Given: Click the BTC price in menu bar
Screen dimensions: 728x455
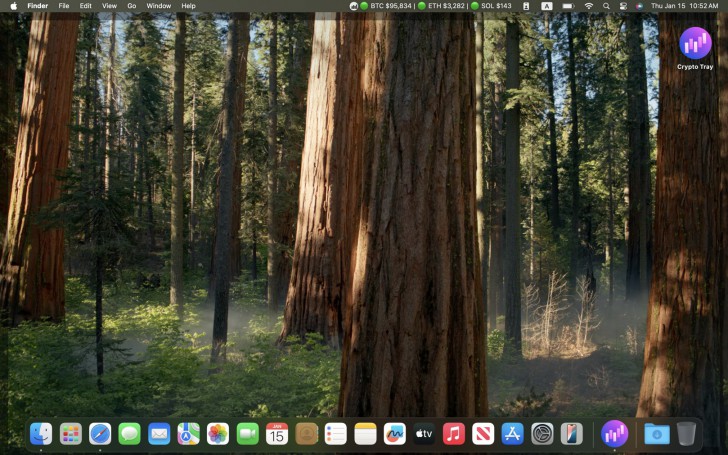Looking at the screenshot, I should click(390, 6).
